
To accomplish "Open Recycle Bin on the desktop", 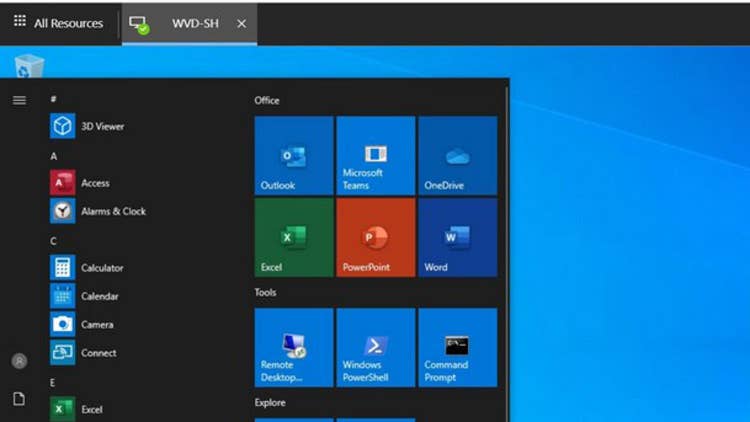I will (29, 66).
